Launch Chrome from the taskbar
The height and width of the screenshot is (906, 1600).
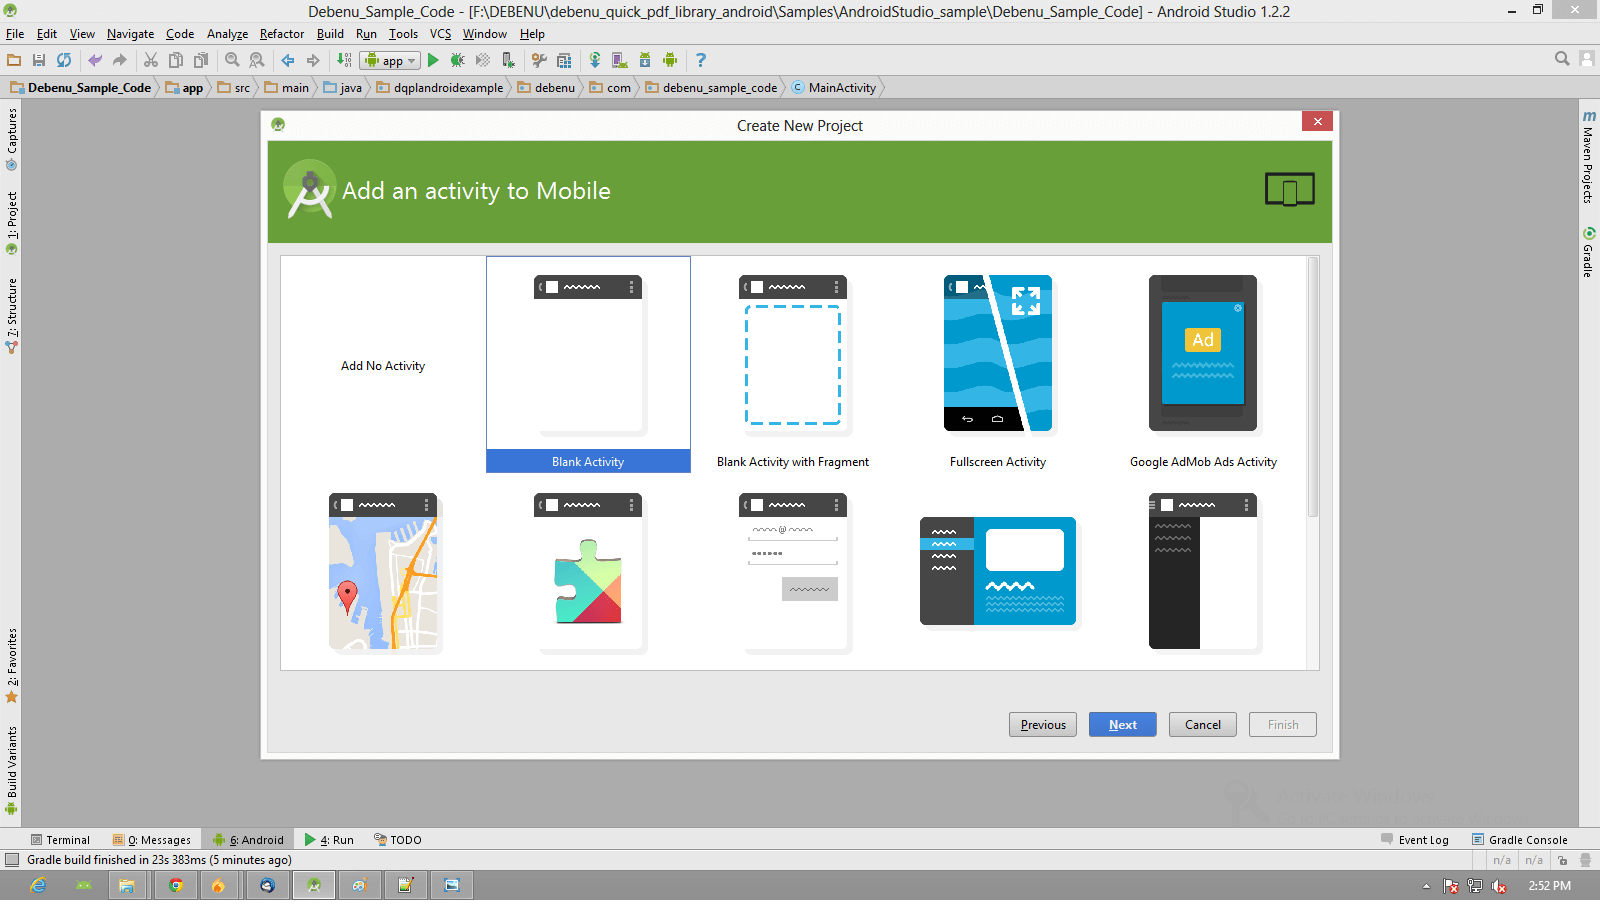(174, 885)
